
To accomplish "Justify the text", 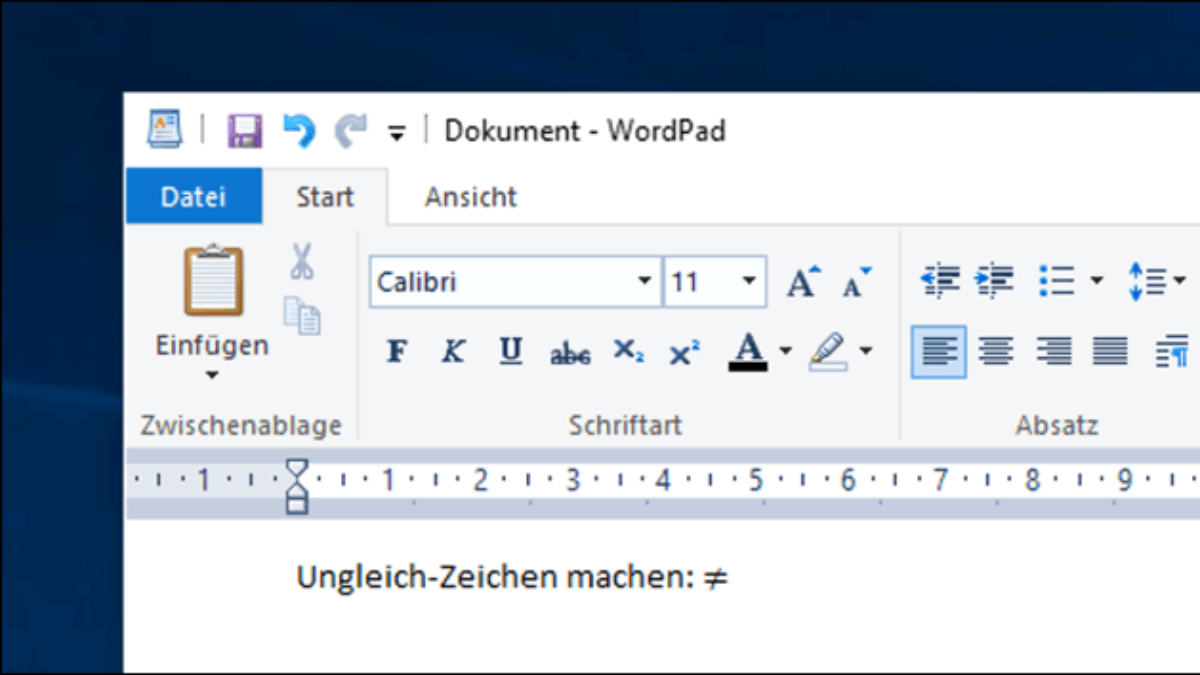I will 1110,351.
